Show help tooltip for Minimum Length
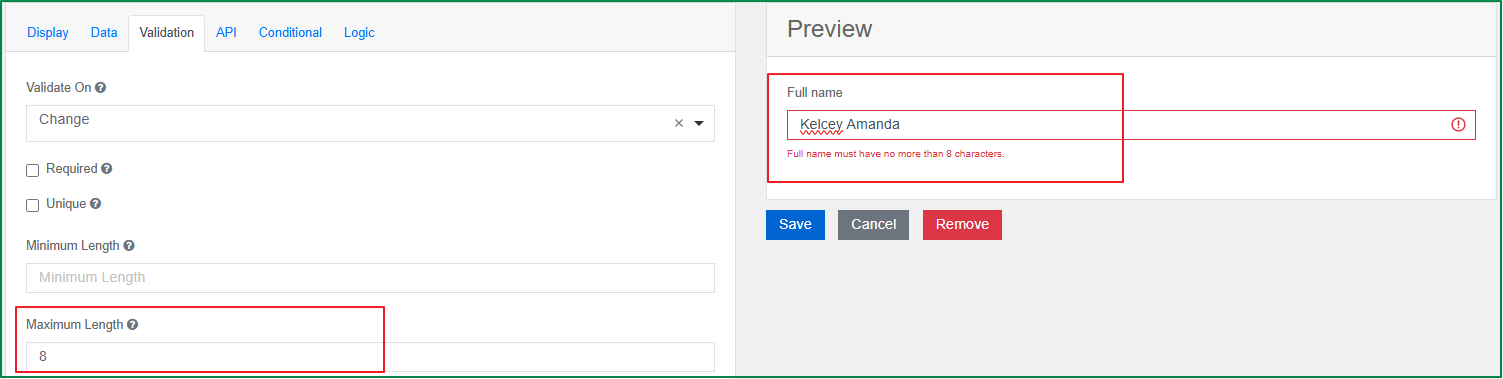Image resolution: width=1503 pixels, height=379 pixels. [129, 245]
